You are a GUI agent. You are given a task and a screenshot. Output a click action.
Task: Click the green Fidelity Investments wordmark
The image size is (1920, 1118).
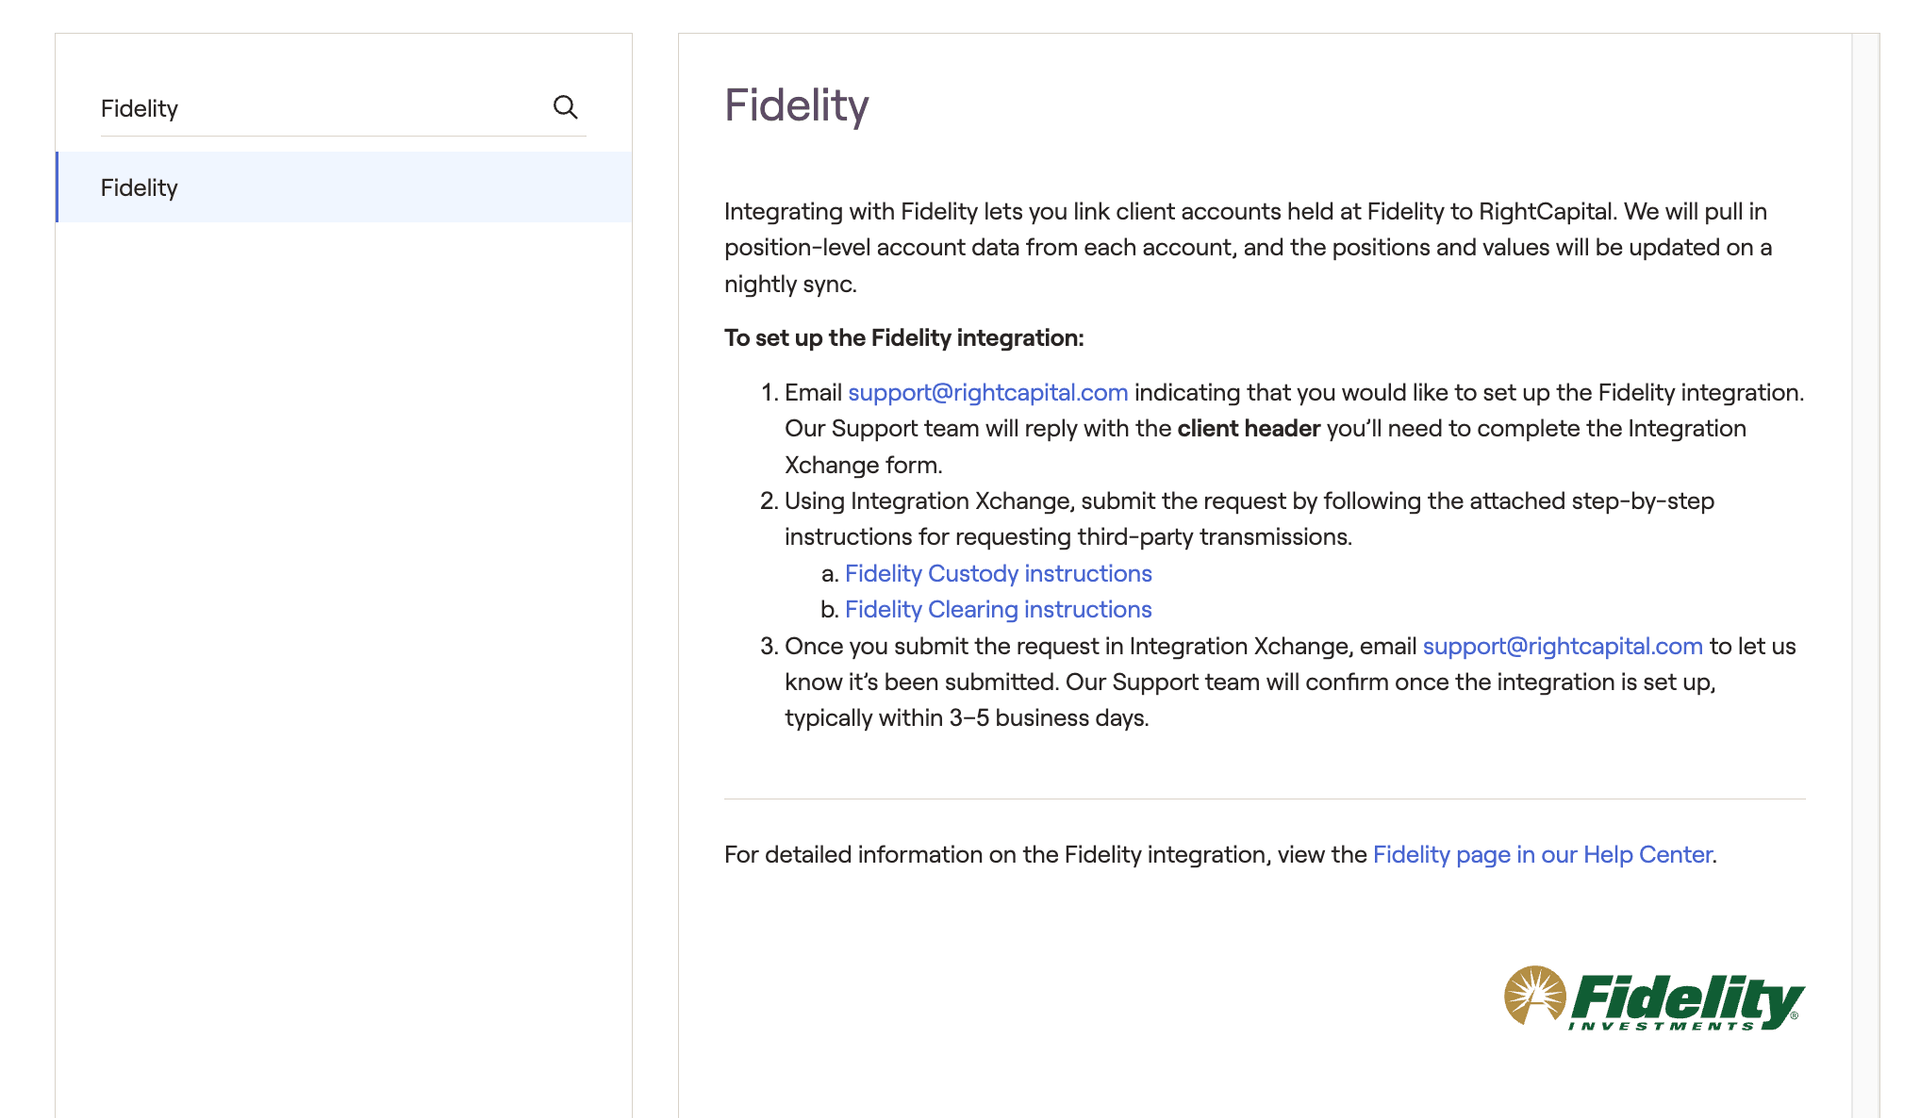(x=1688, y=1001)
